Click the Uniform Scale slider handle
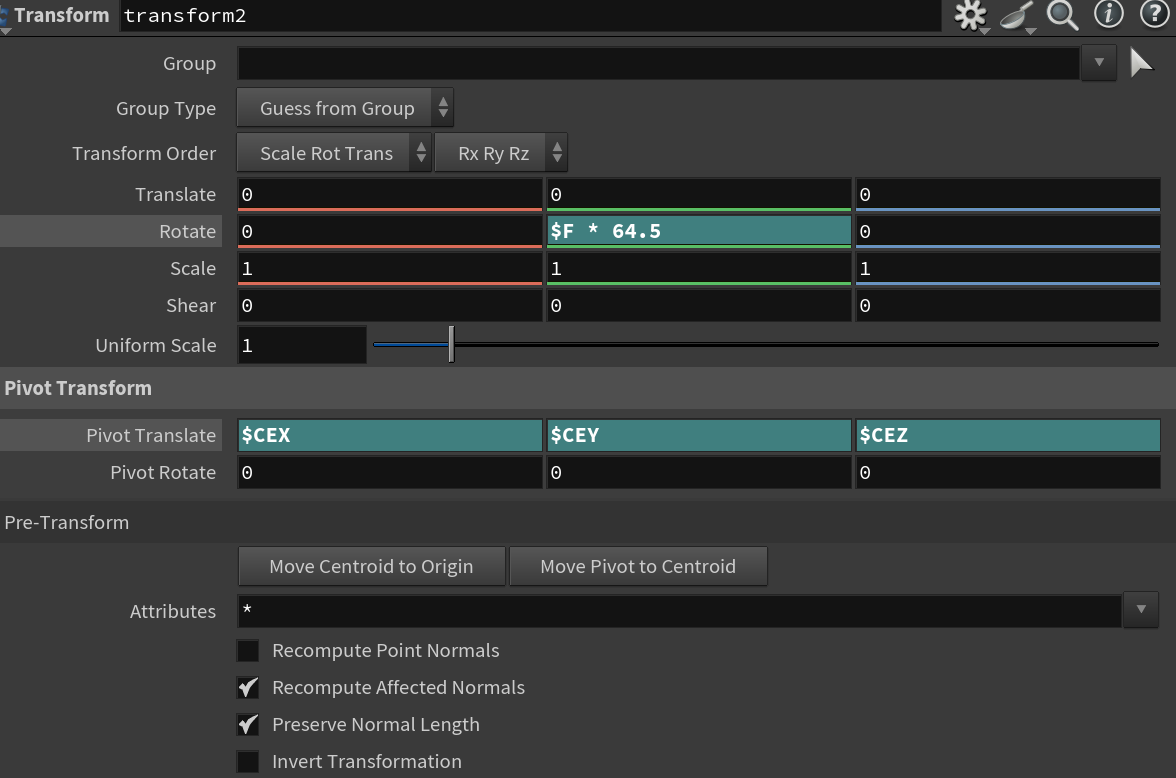The image size is (1176, 778). [451, 345]
